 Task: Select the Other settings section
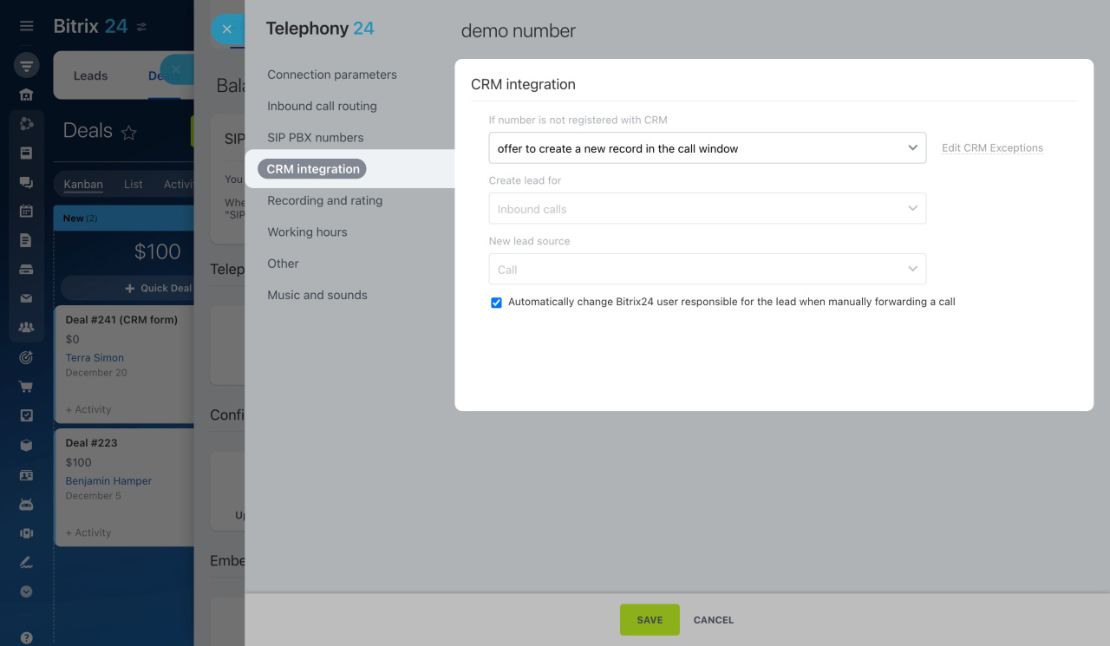[283, 263]
